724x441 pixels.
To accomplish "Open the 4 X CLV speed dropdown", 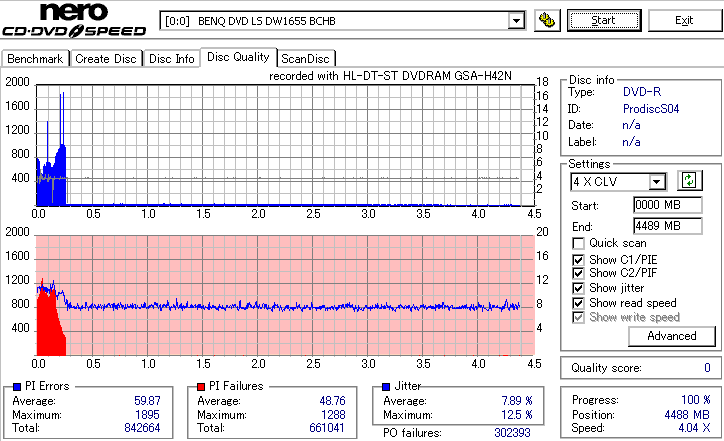I will [x=656, y=181].
